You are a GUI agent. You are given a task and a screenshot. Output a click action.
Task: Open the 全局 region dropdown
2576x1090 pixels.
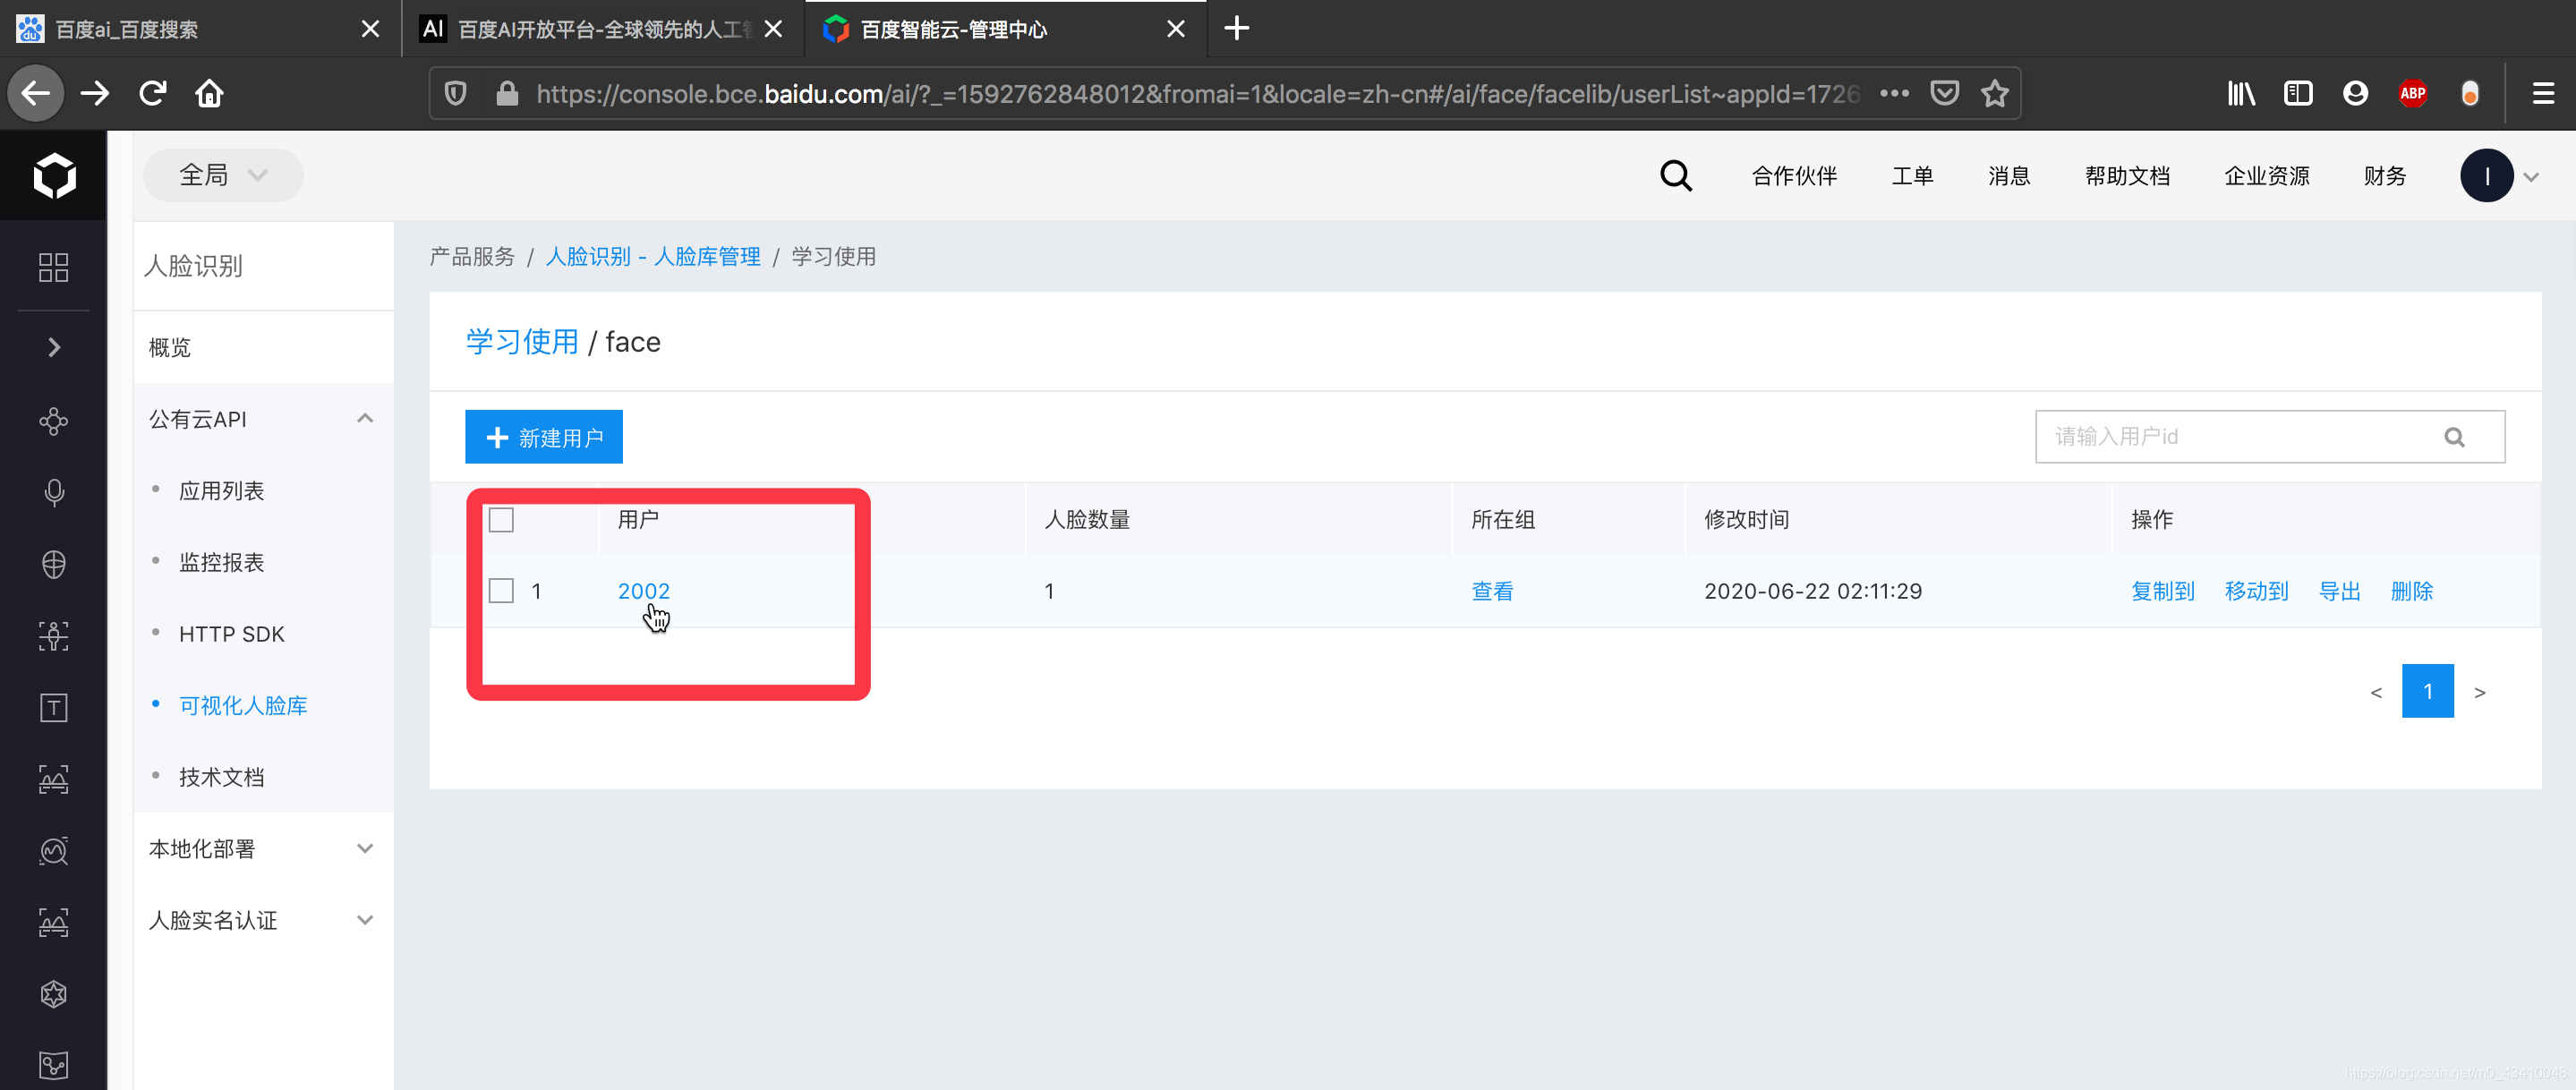pos(223,176)
